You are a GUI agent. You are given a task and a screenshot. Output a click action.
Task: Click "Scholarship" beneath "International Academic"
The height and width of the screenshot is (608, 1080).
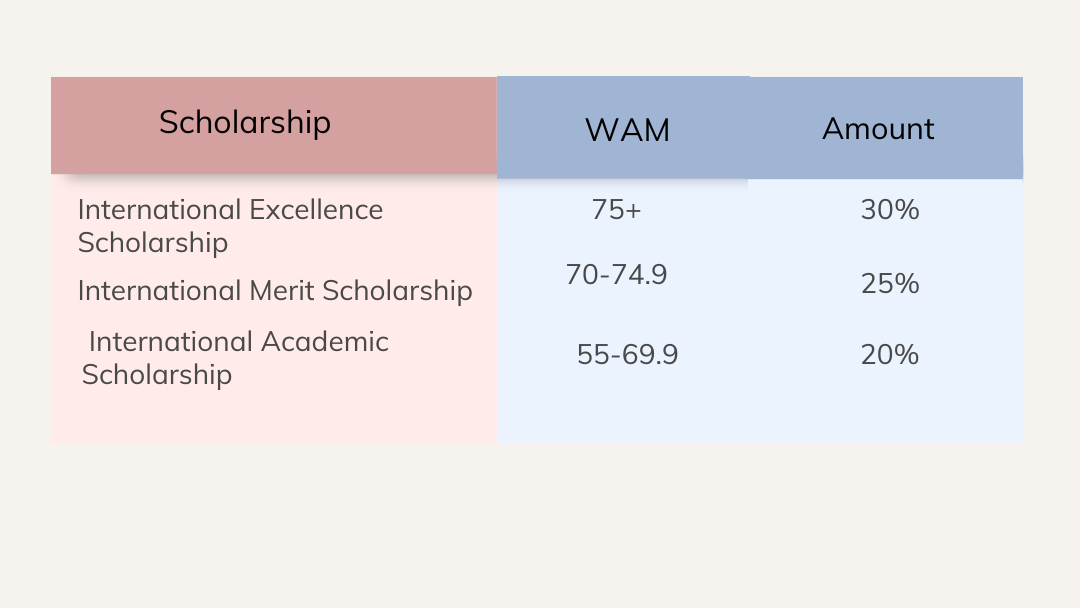pyautogui.click(x=157, y=375)
